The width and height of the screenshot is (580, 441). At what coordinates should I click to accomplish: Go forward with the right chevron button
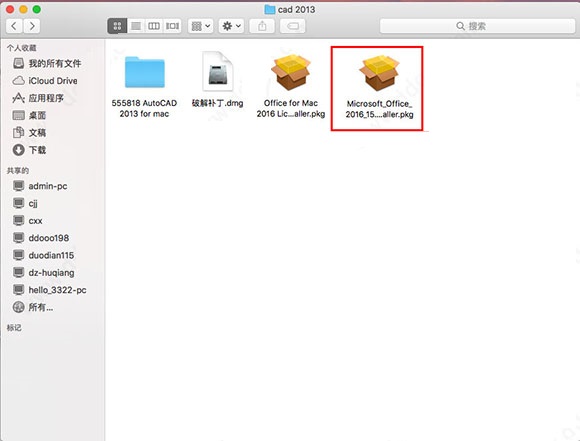[32, 26]
